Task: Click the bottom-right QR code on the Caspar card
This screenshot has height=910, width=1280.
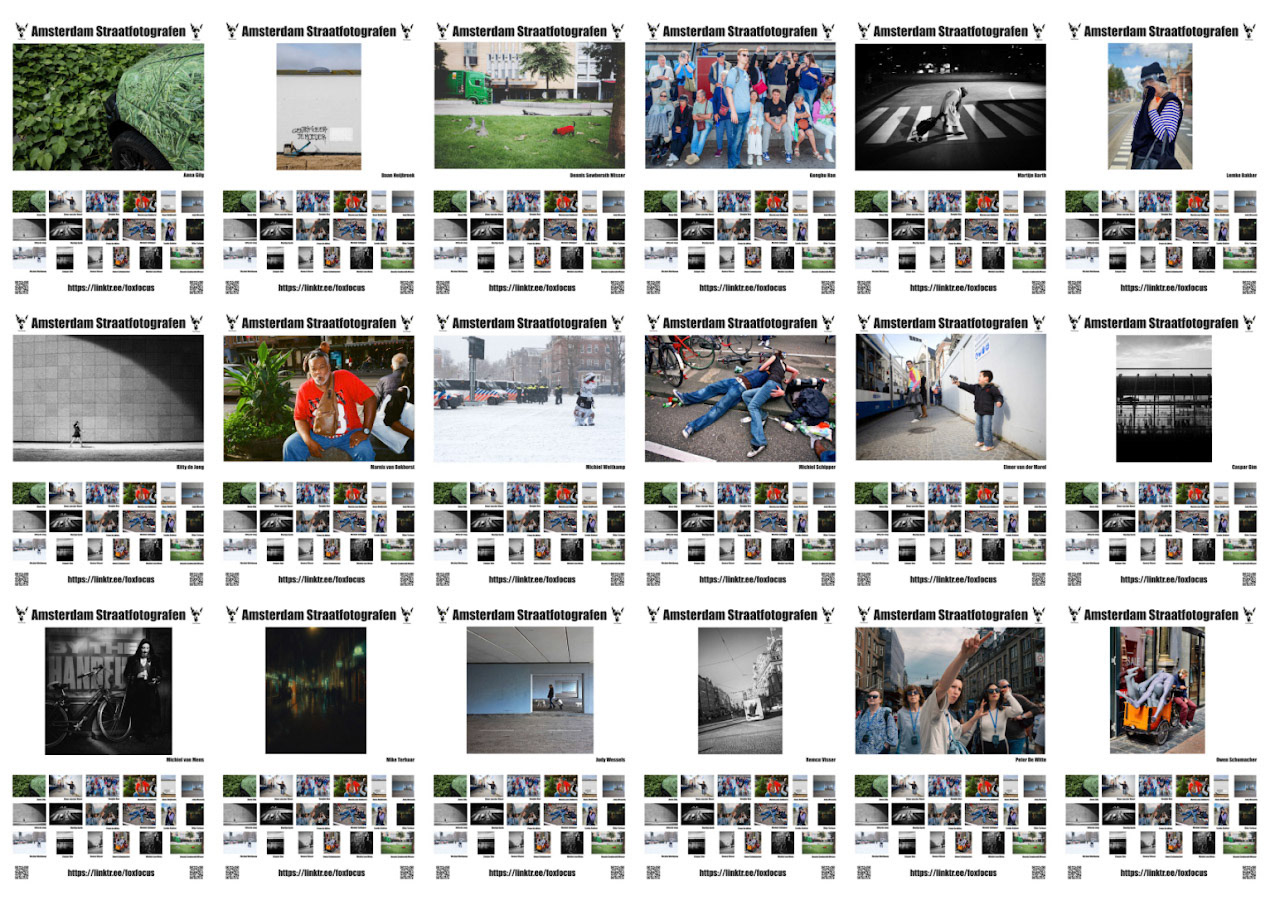Action: (1249, 579)
